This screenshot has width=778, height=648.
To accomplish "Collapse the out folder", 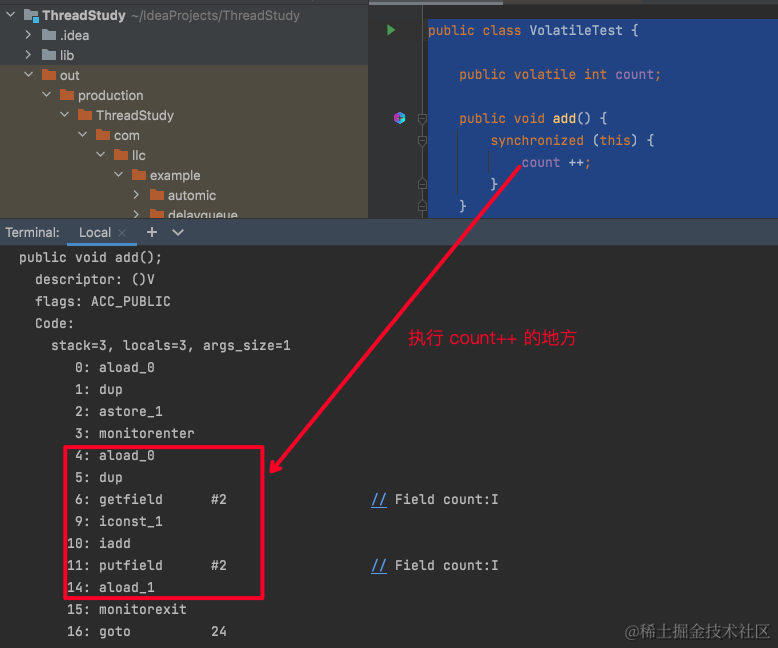I will click(x=28, y=74).
